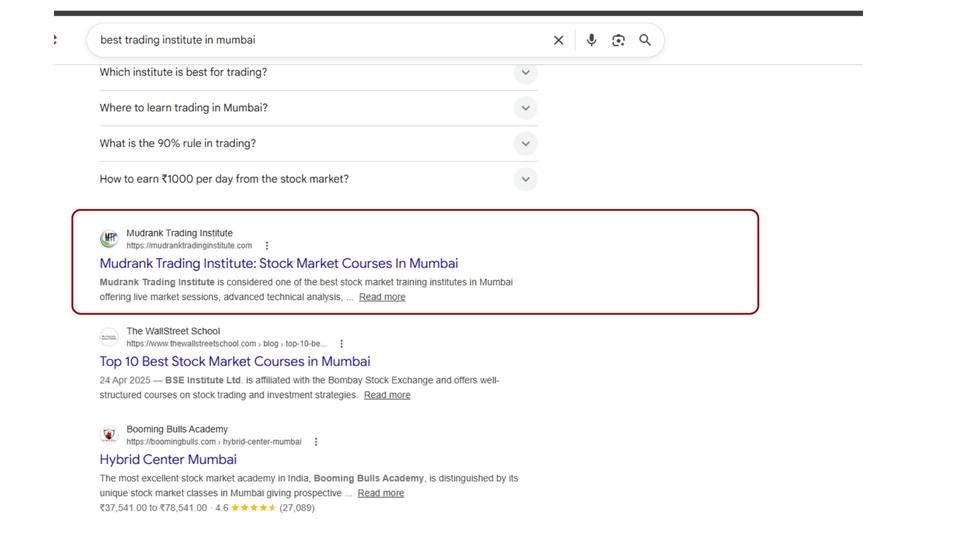The image size is (960, 540).
Task: Click the Google logo beside the search box
Action: pos(55,40)
